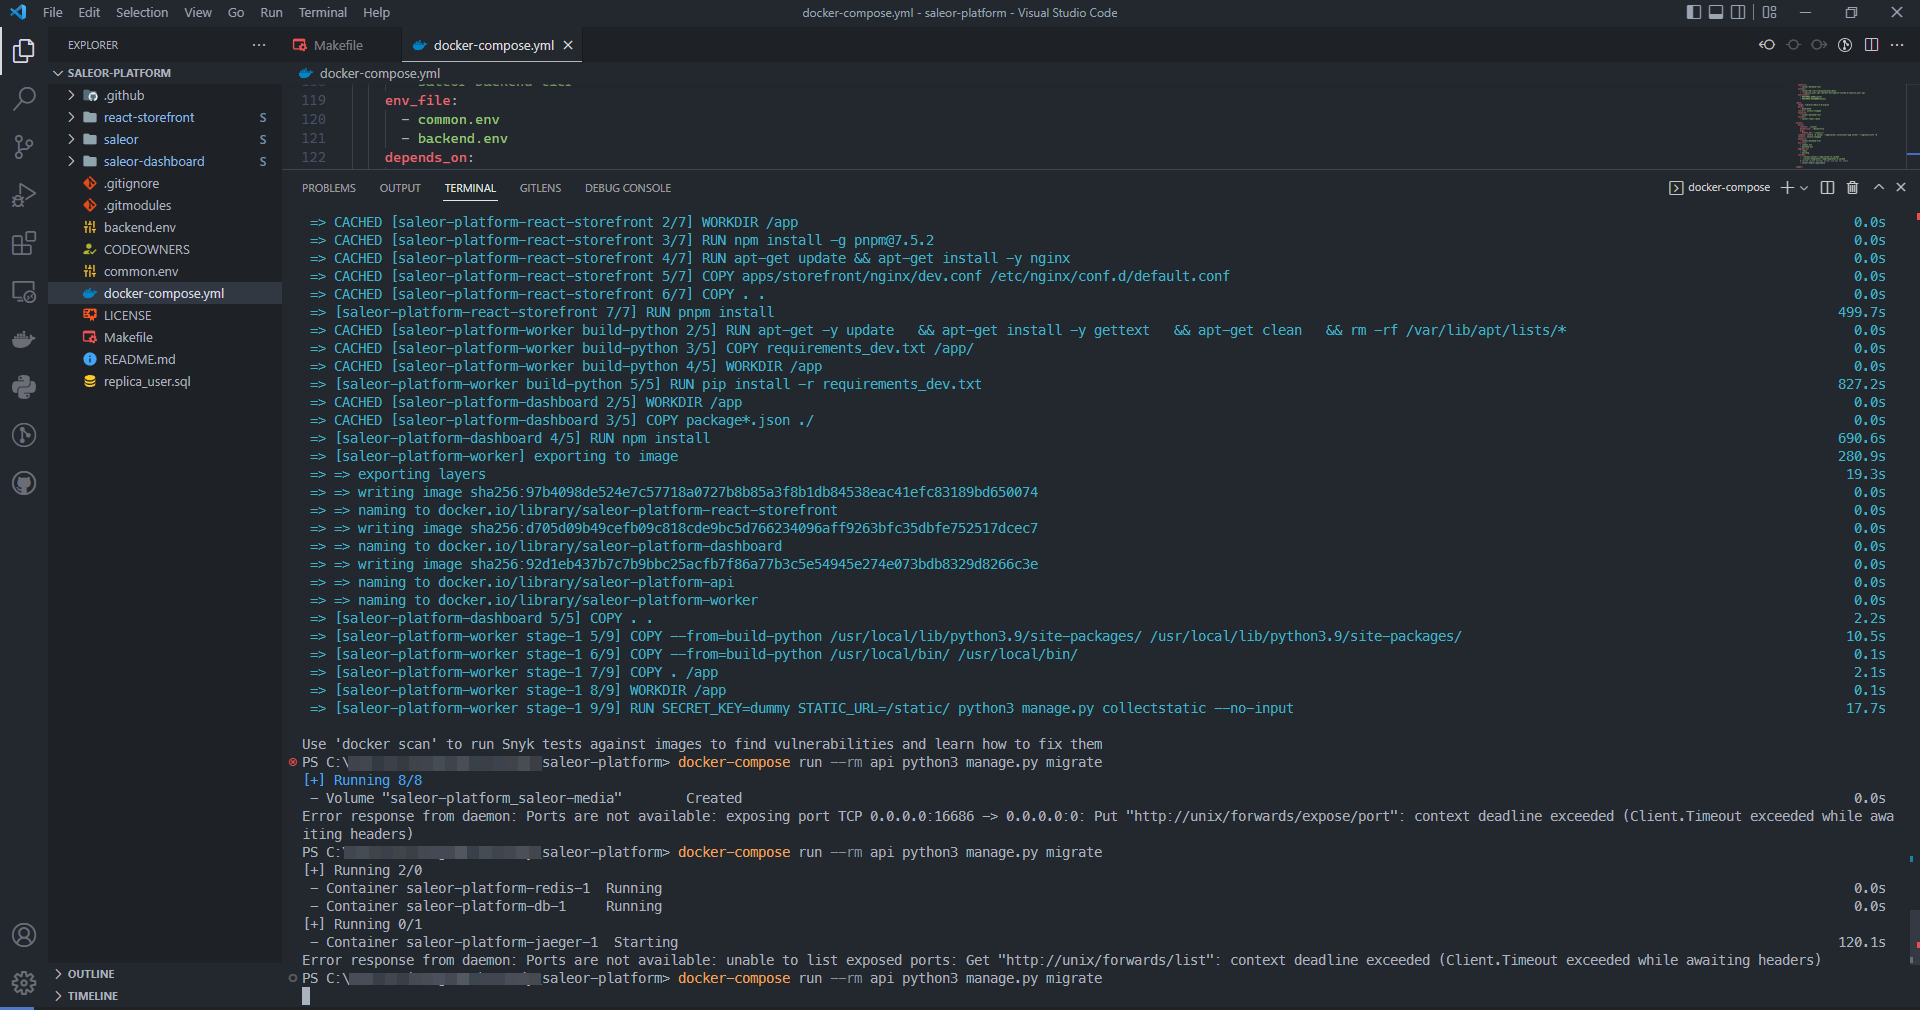Open the Remote Explorer icon

pos(24,291)
